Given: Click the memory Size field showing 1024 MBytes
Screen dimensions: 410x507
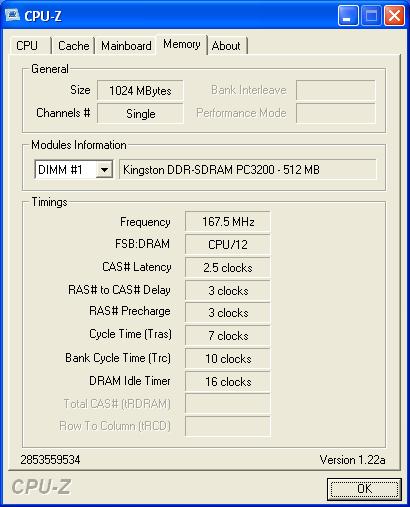Looking at the screenshot, I should coord(140,90).
